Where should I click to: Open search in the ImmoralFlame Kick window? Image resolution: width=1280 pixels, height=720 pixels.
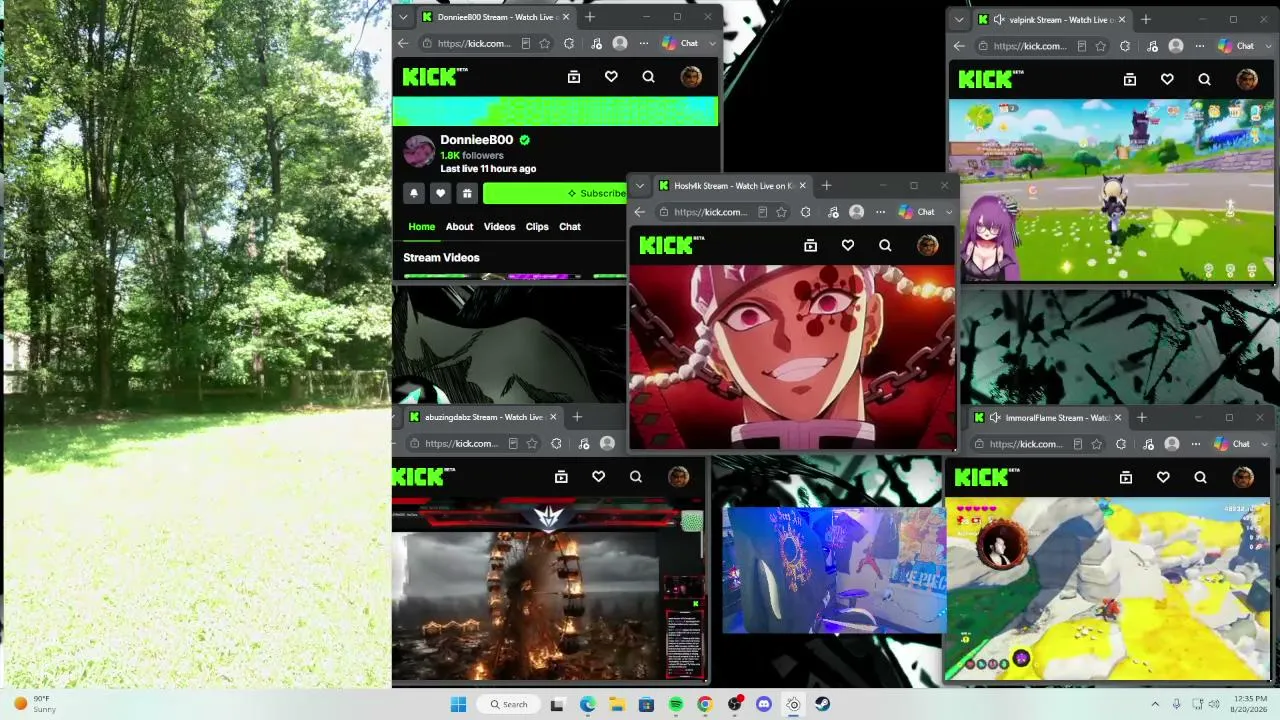1200,478
